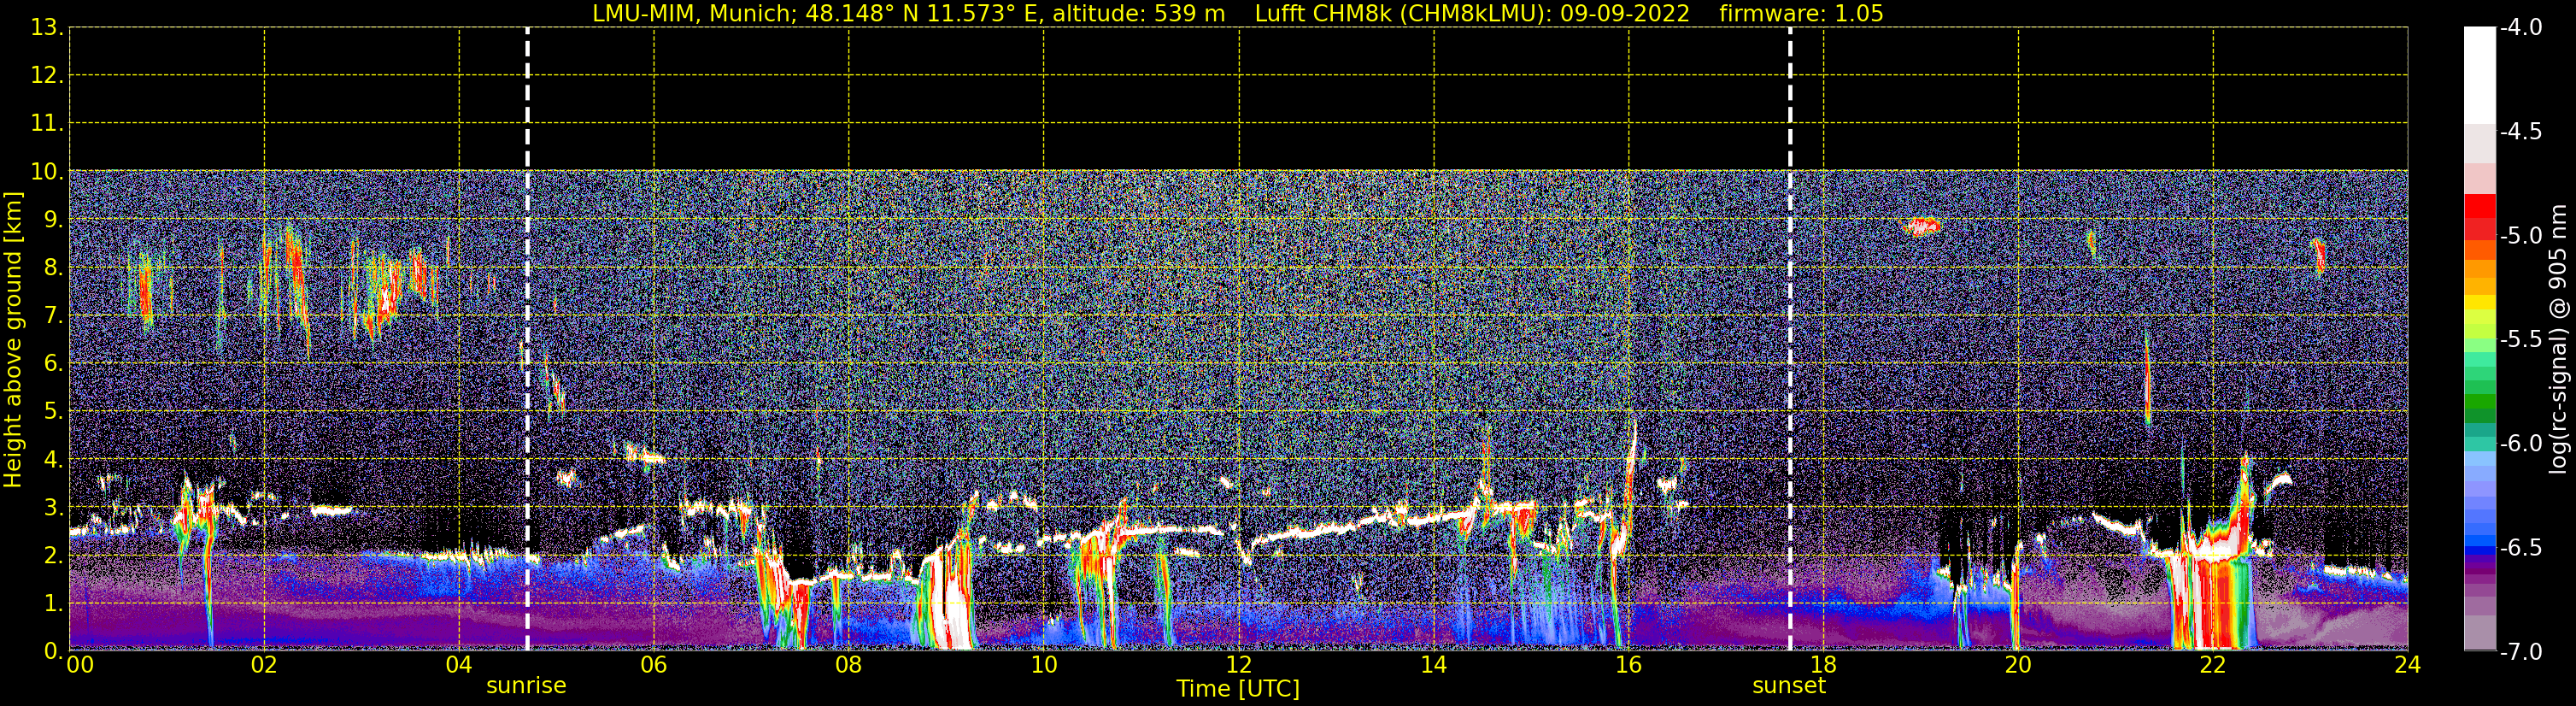Click the 'sunset' label below the time axis

tap(1789, 686)
